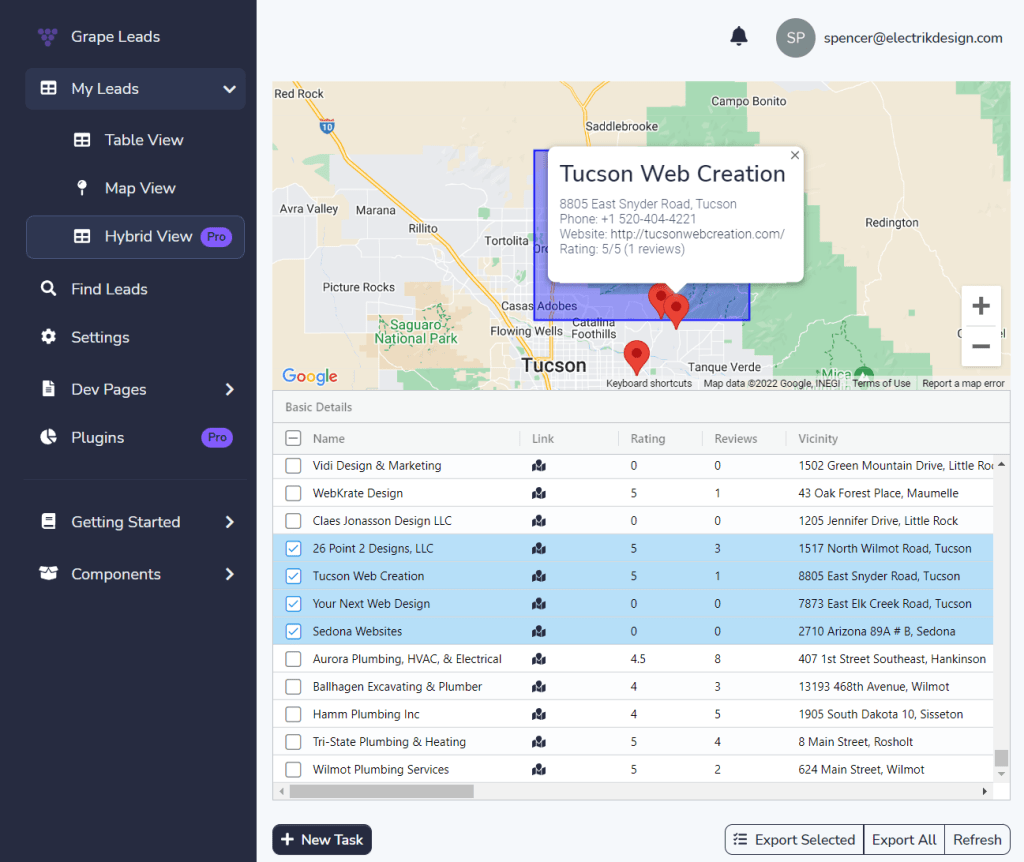Viewport: 1024px width, 862px height.
Task: Check the Wilmot Plumbing Services checkbox
Action: point(293,769)
